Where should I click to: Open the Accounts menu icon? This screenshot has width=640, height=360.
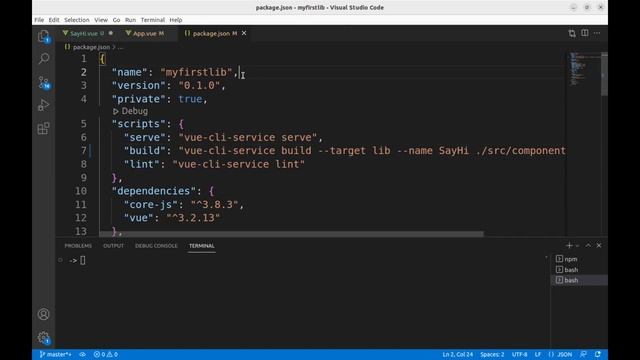tap(44, 314)
